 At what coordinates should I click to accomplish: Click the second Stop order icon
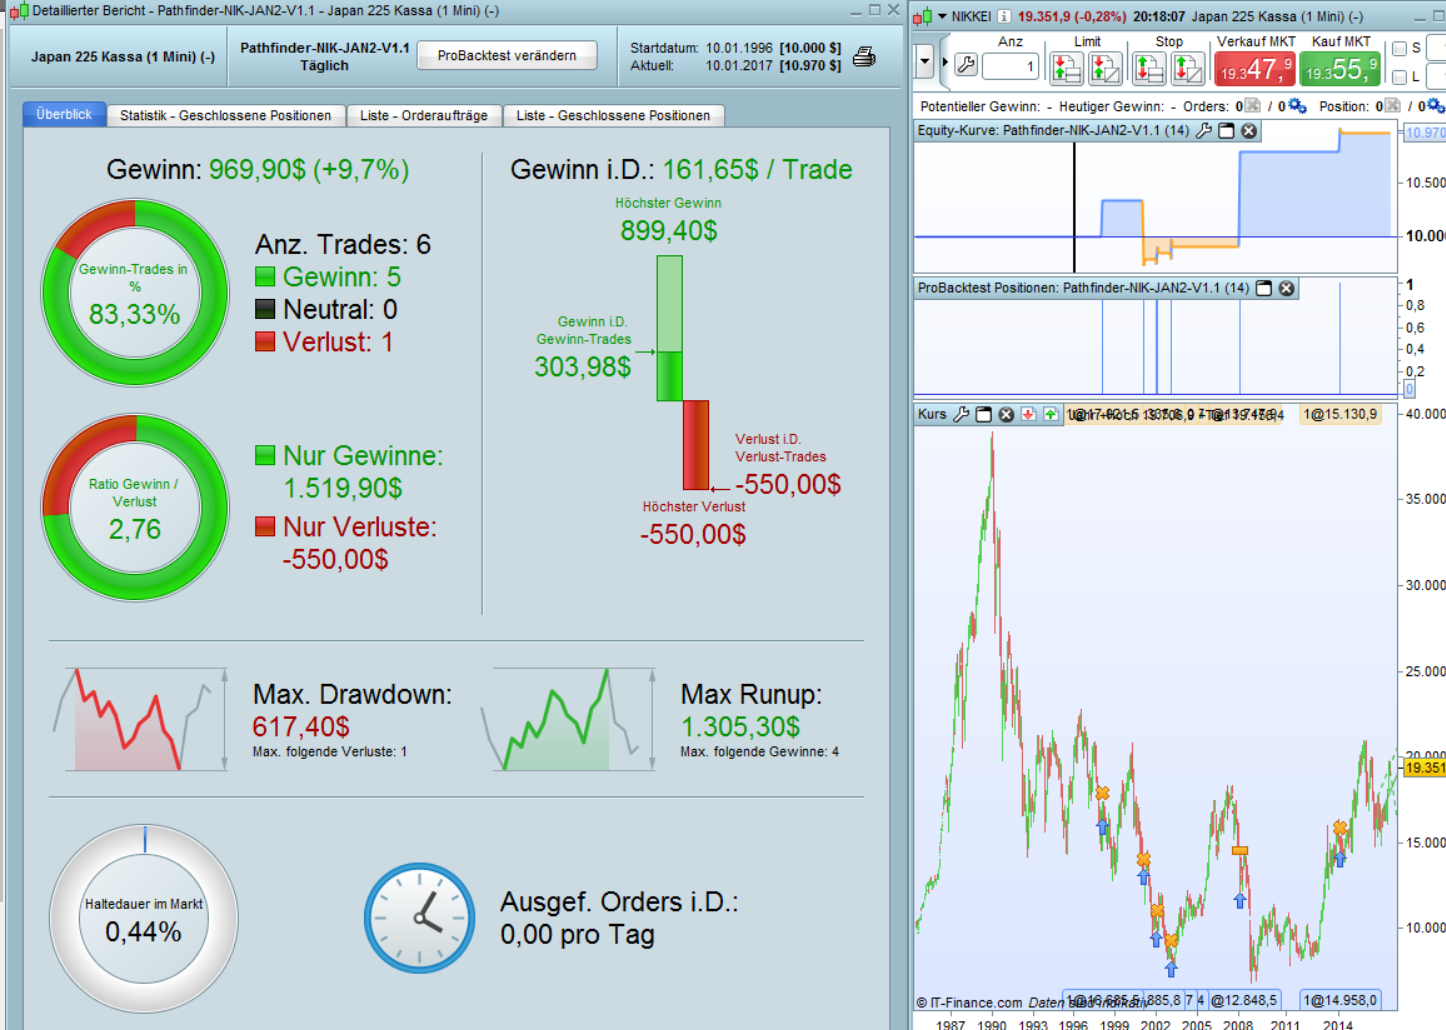1187,68
